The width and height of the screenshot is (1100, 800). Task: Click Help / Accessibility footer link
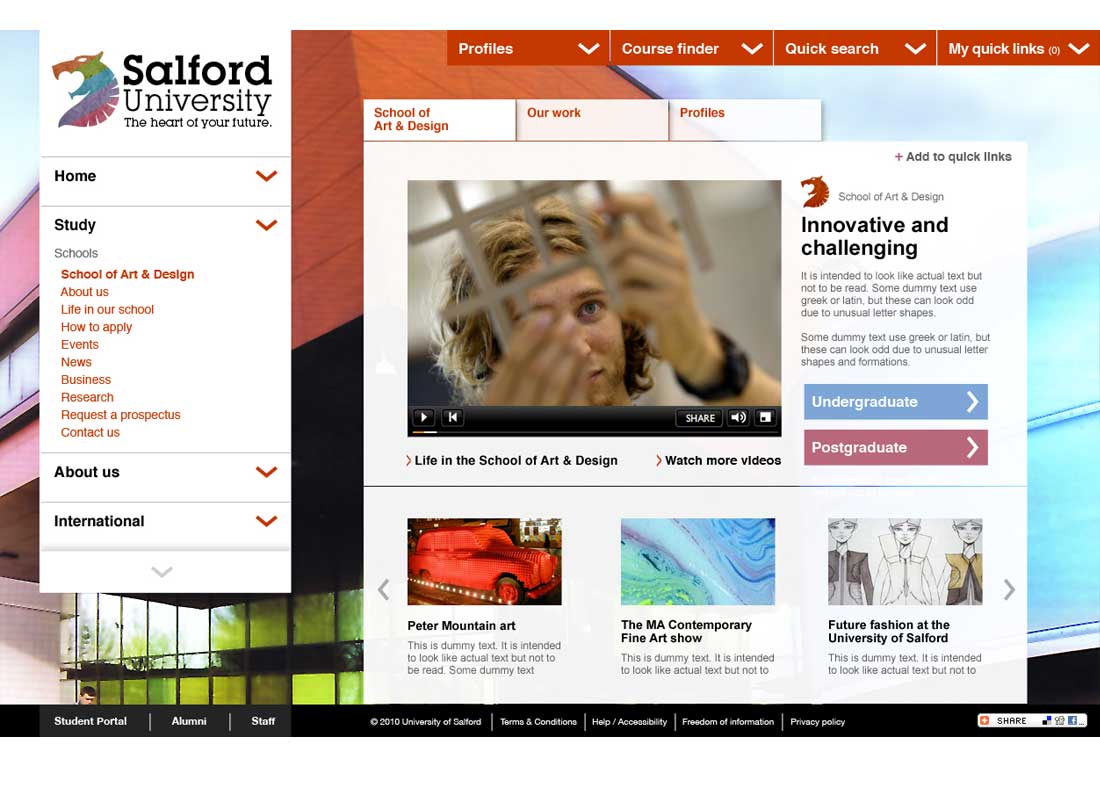click(x=629, y=721)
